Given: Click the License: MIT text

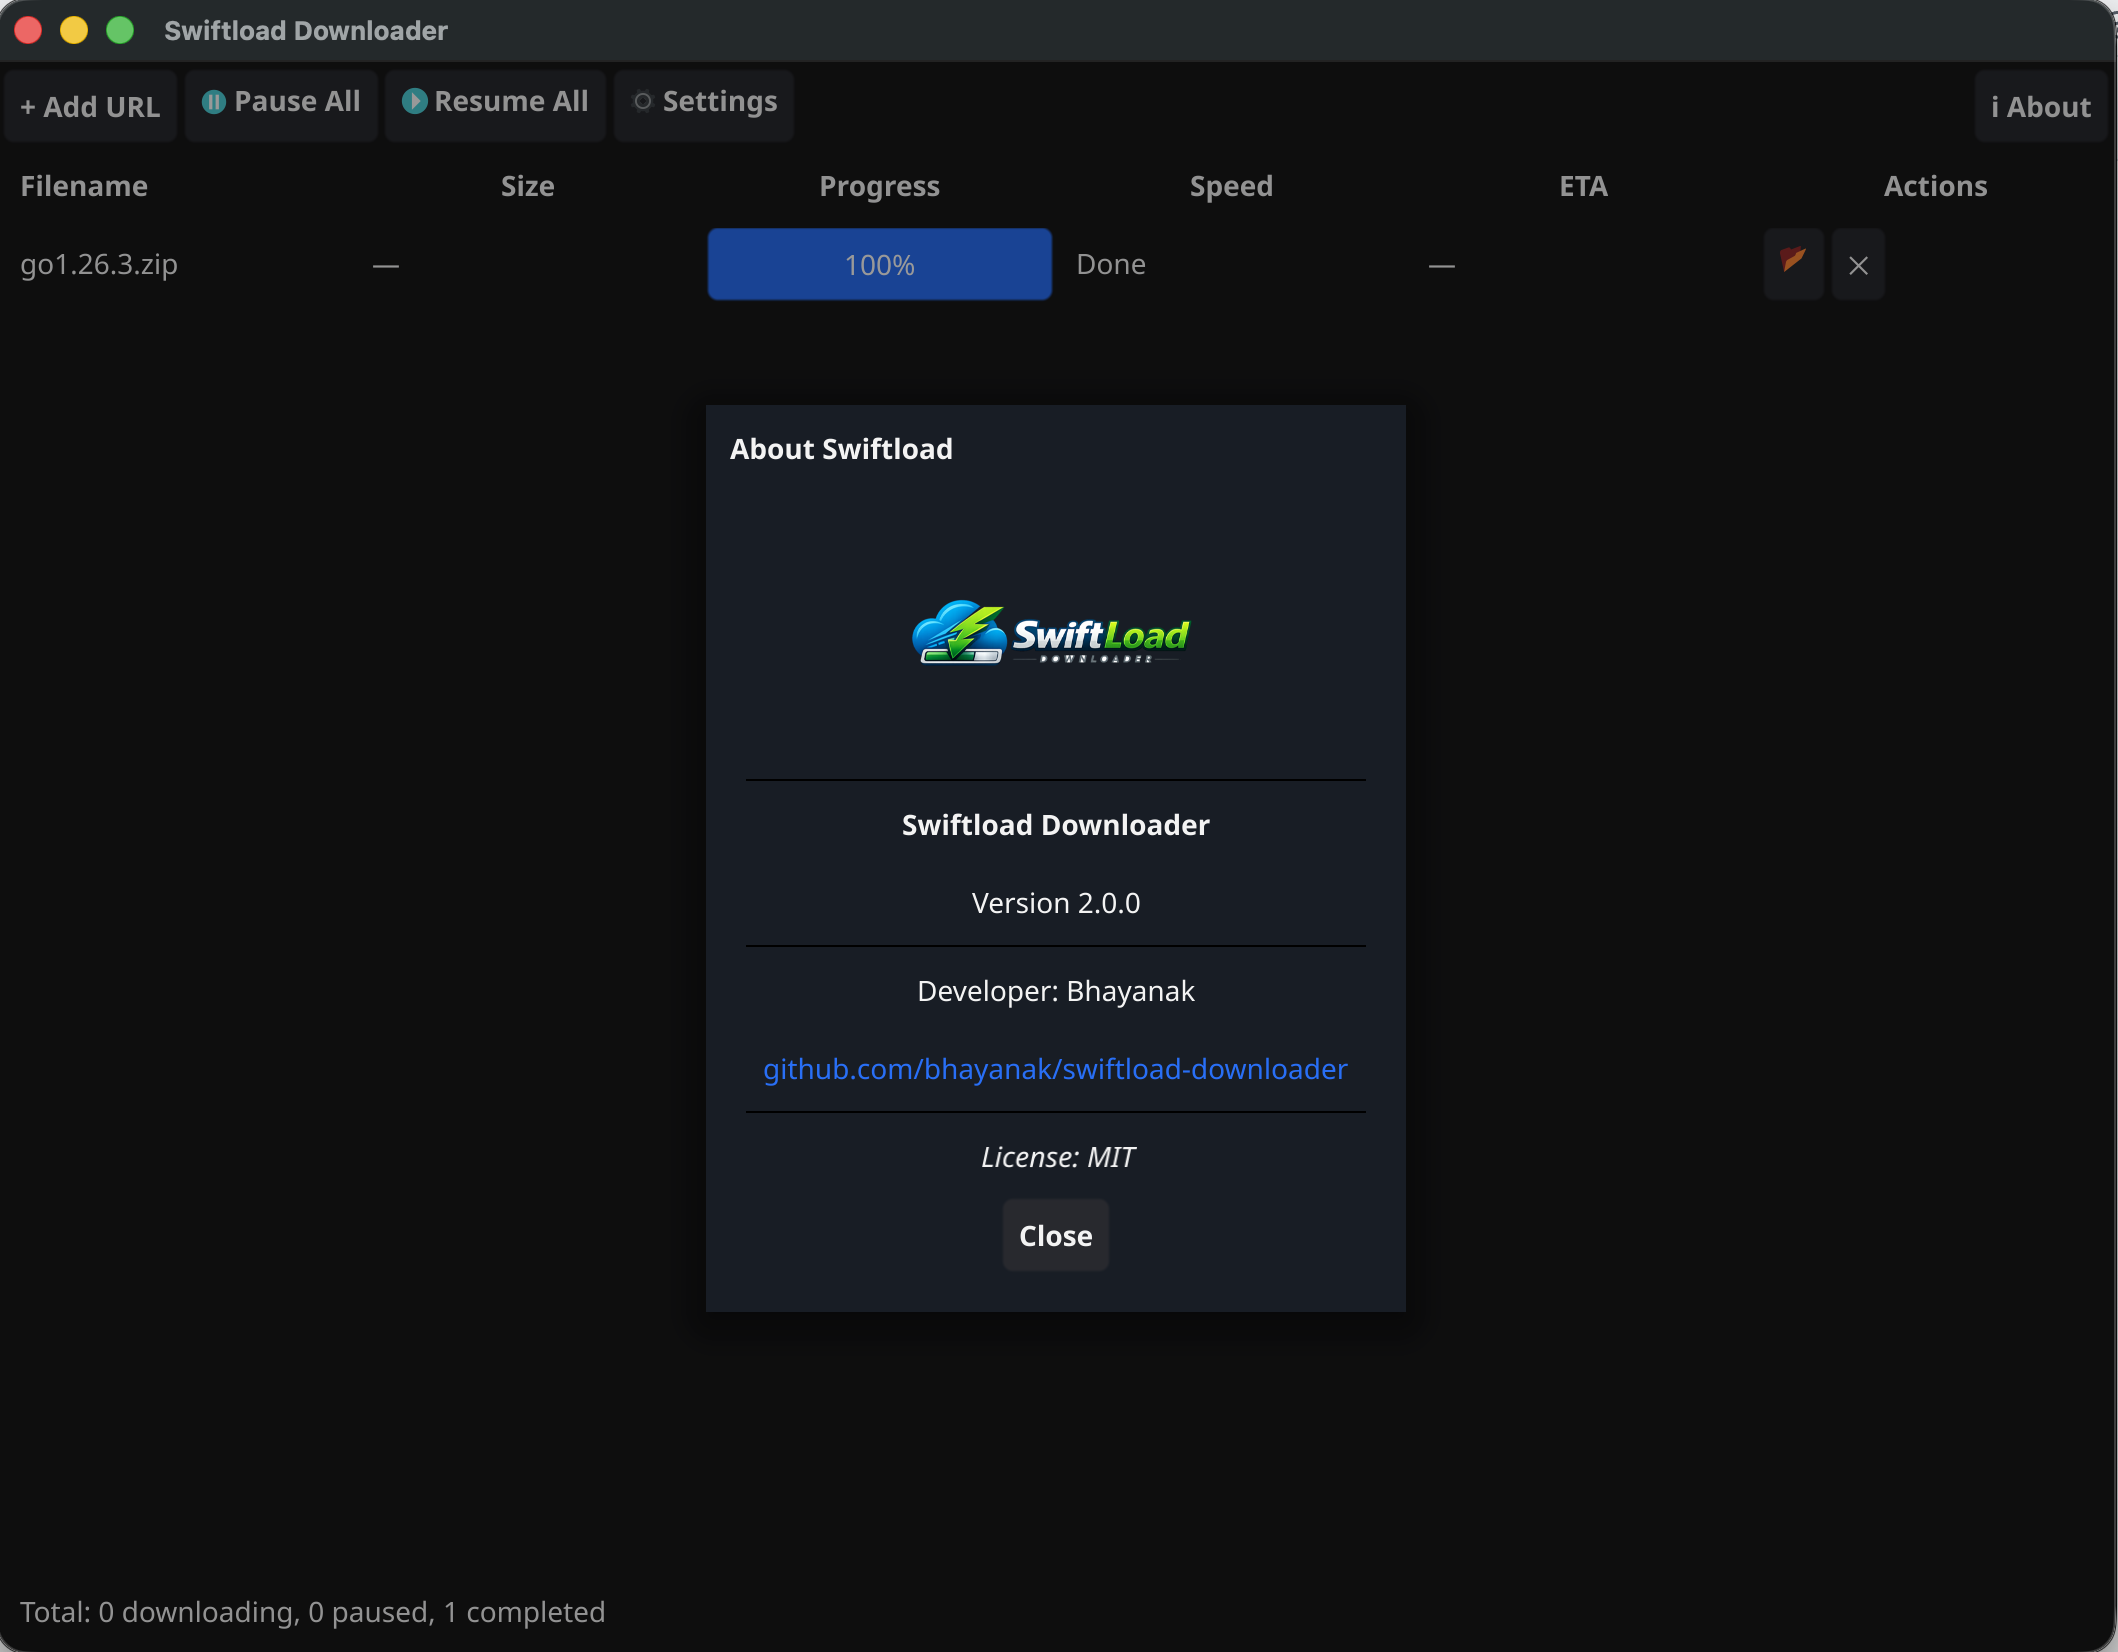Looking at the screenshot, I should 1057,1157.
